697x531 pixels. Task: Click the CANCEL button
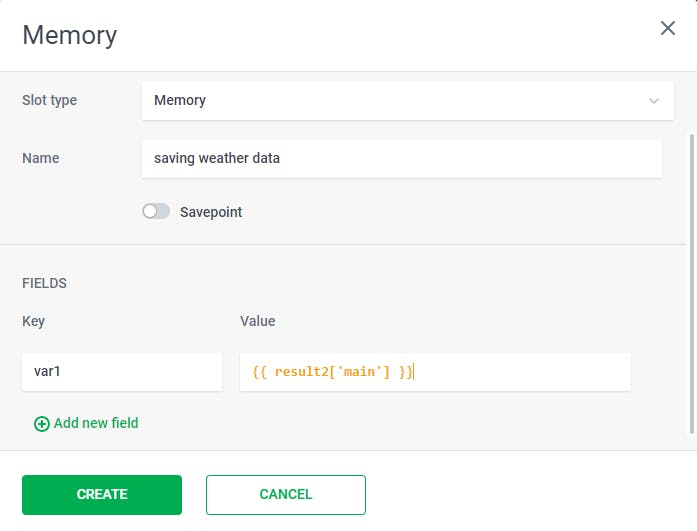286,495
